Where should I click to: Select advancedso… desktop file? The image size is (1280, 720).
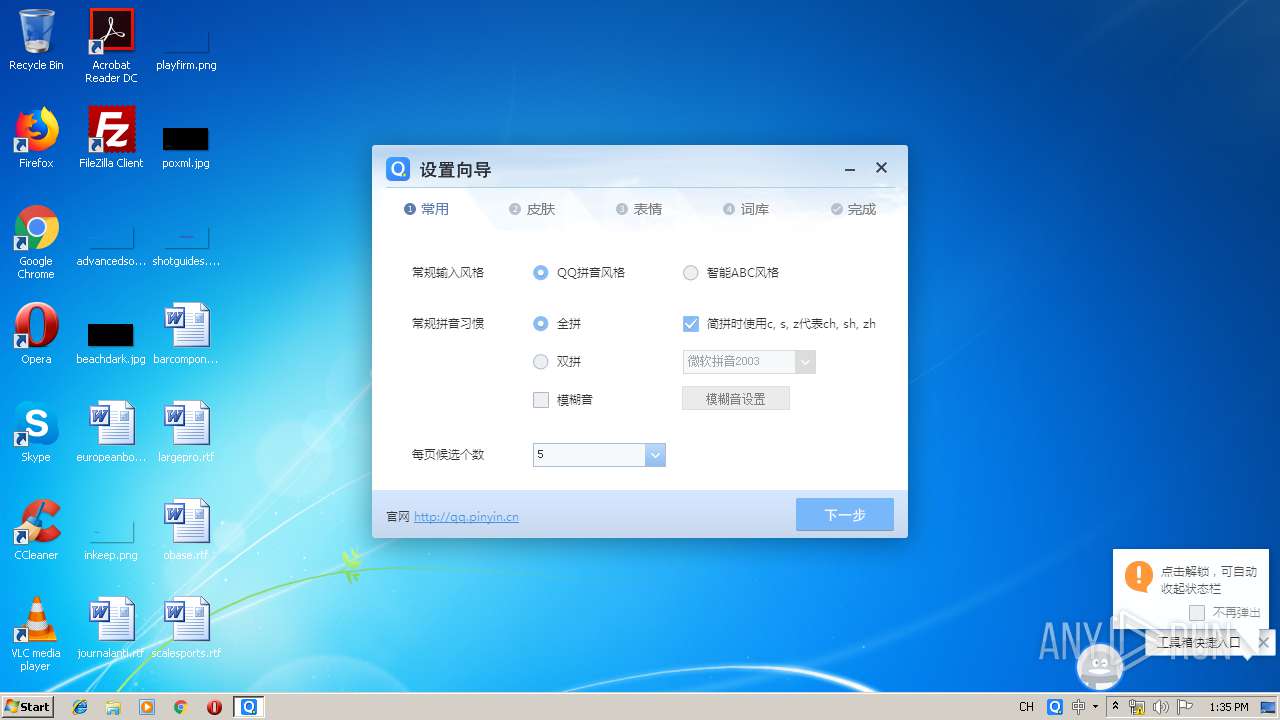(x=111, y=246)
